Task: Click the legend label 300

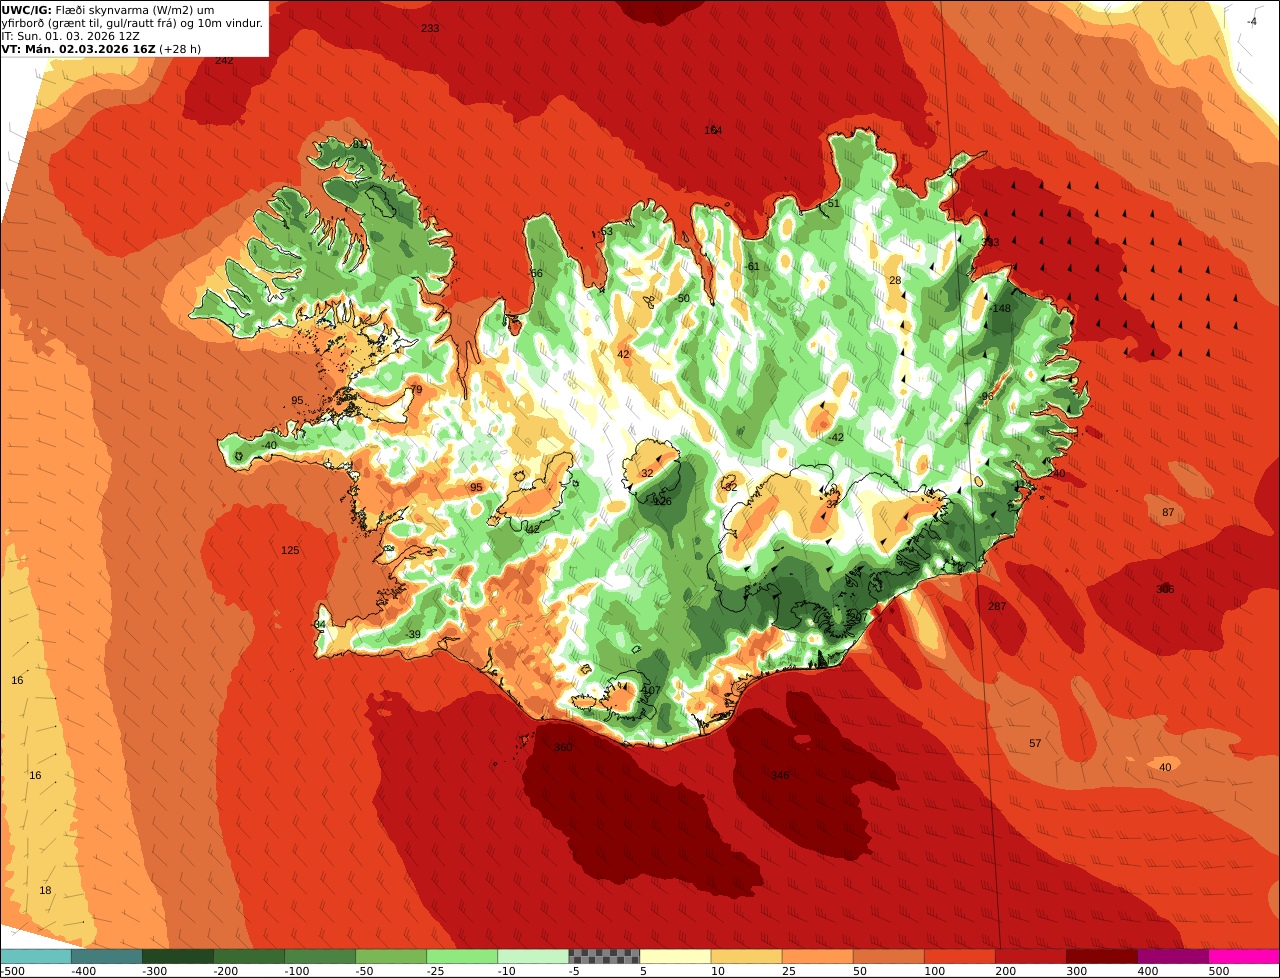Action: click(x=1078, y=971)
